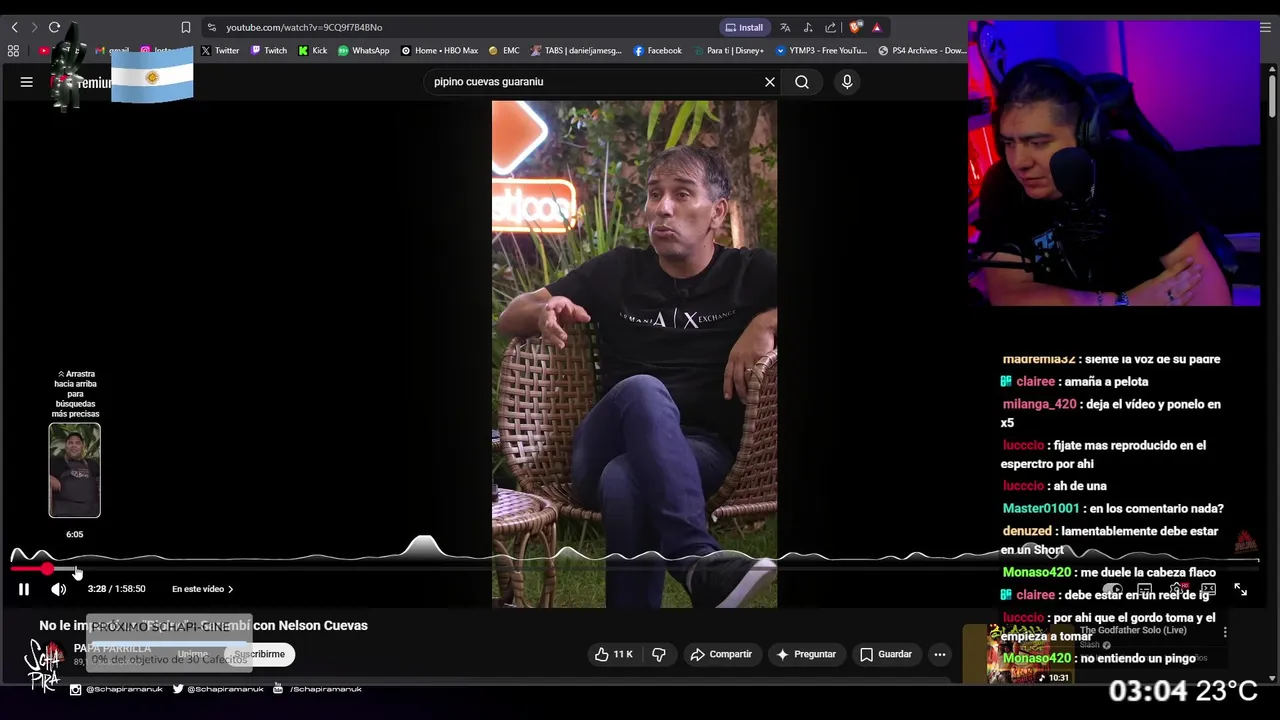The image size is (1280, 720).
Task: Run the search with the magnifier icon
Action: tap(802, 82)
